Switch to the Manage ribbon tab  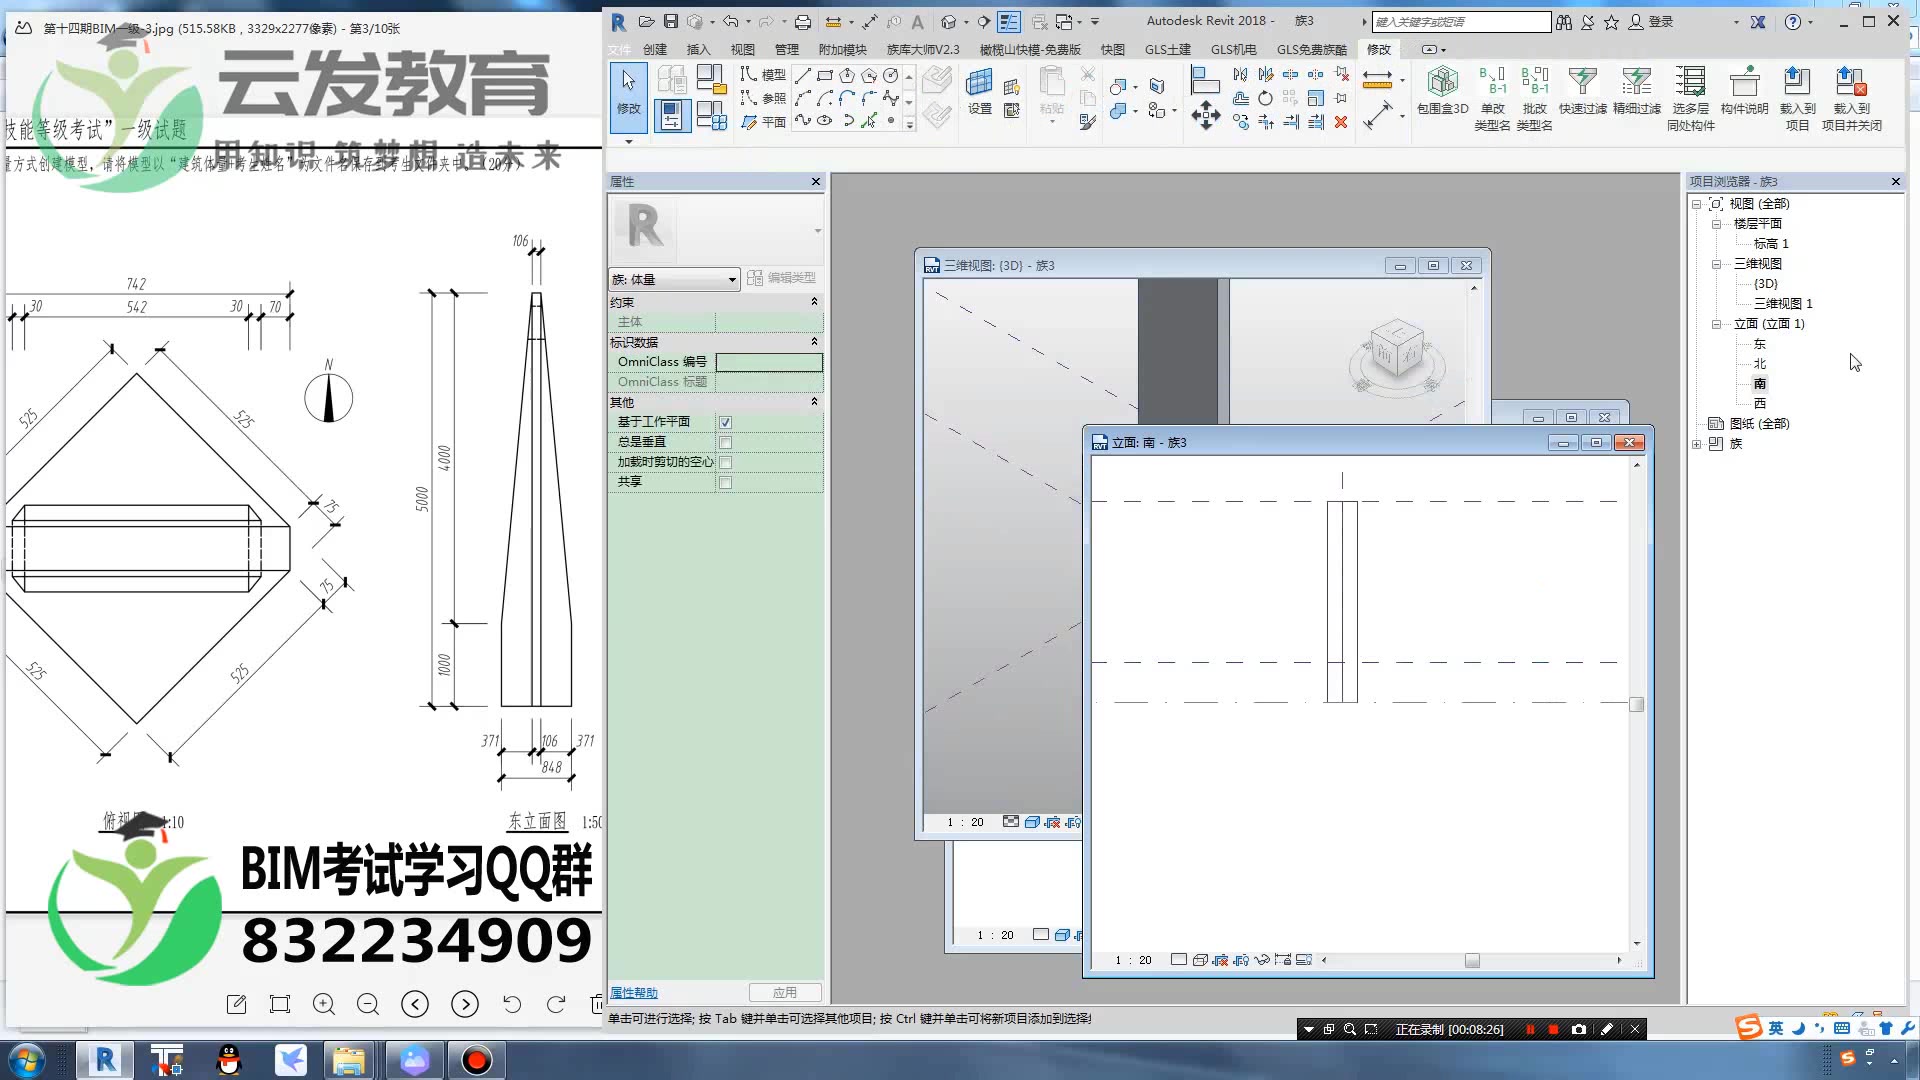[x=786, y=49]
